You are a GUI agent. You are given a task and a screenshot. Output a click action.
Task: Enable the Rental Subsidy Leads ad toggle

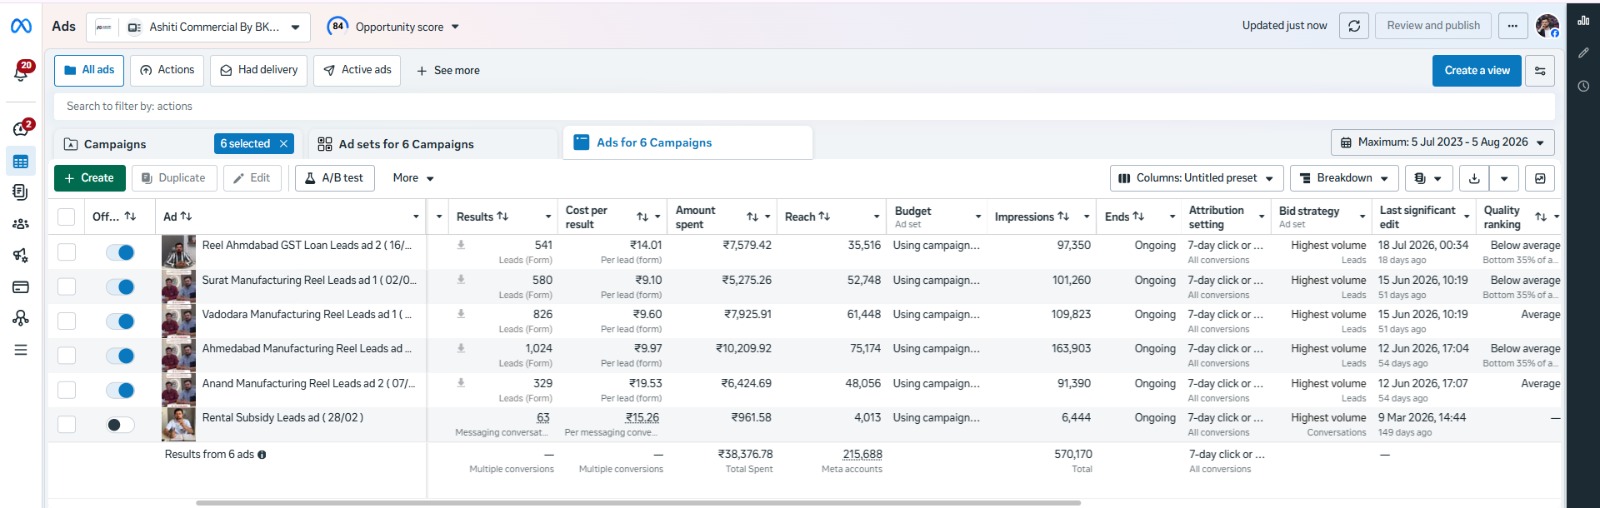(120, 425)
